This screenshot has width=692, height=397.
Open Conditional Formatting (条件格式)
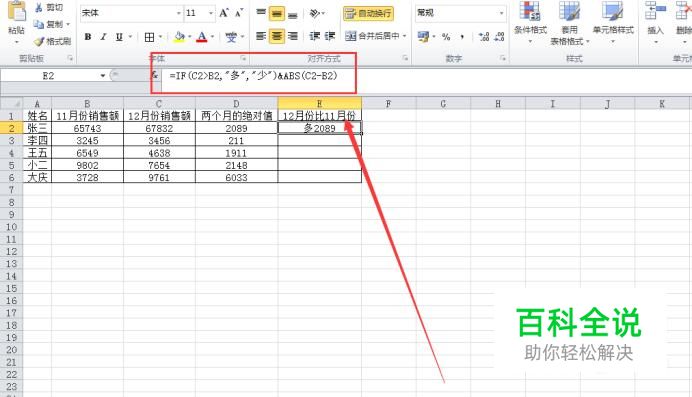click(x=530, y=22)
